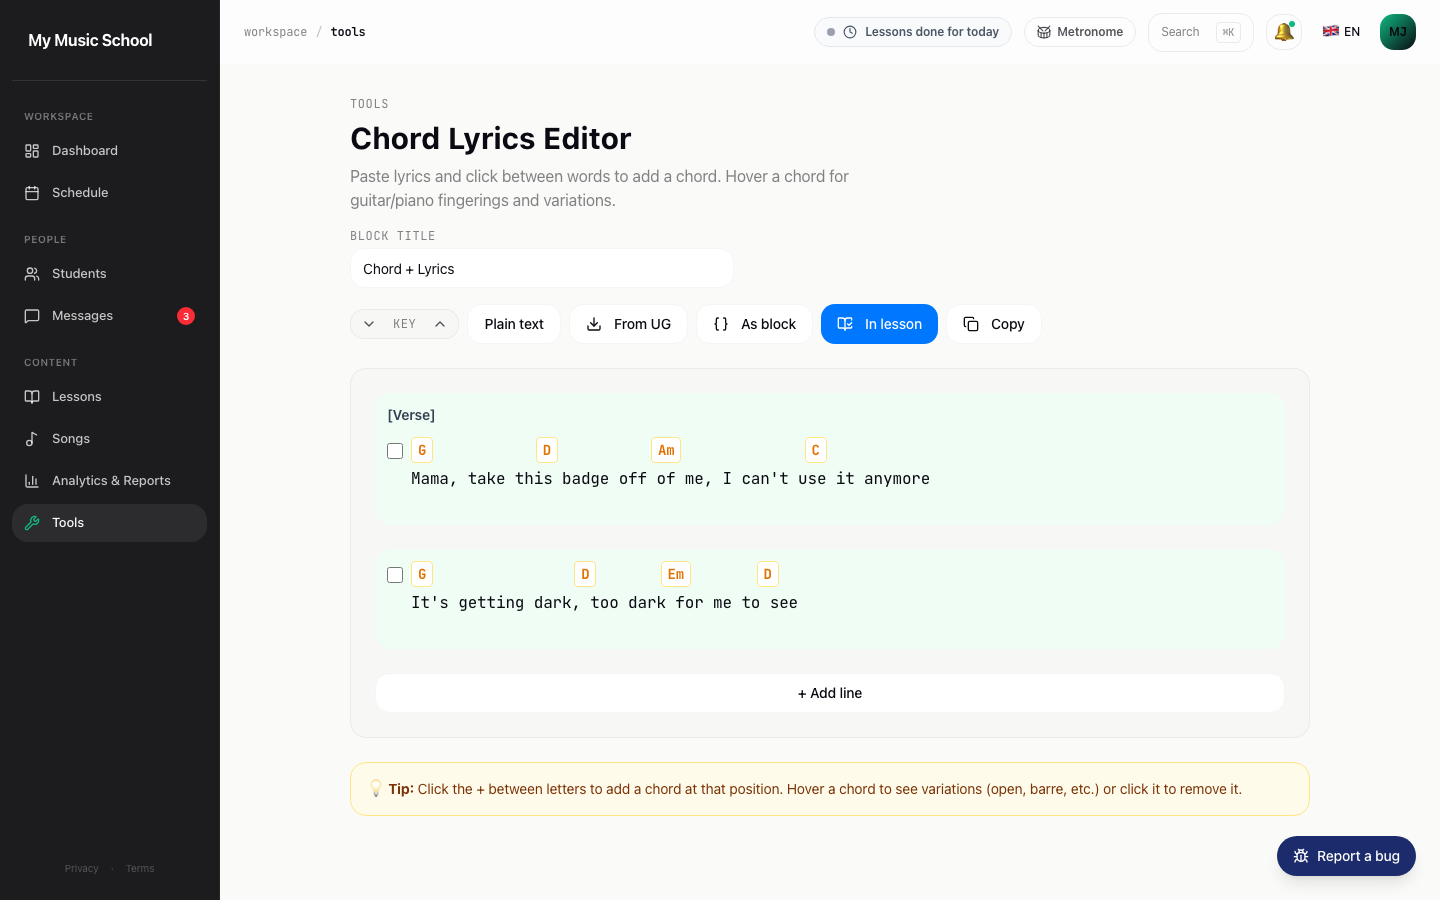The width and height of the screenshot is (1440, 900).
Task: Click the + Add line button
Action: coord(830,693)
